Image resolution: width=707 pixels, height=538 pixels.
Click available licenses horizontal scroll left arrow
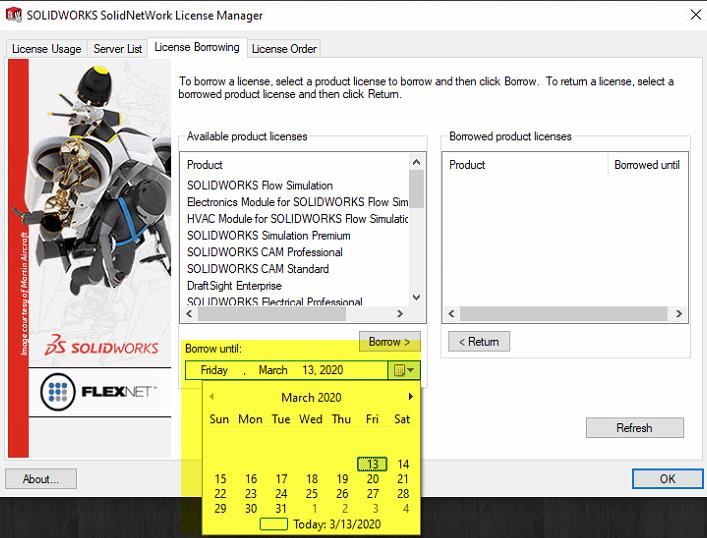[189, 313]
